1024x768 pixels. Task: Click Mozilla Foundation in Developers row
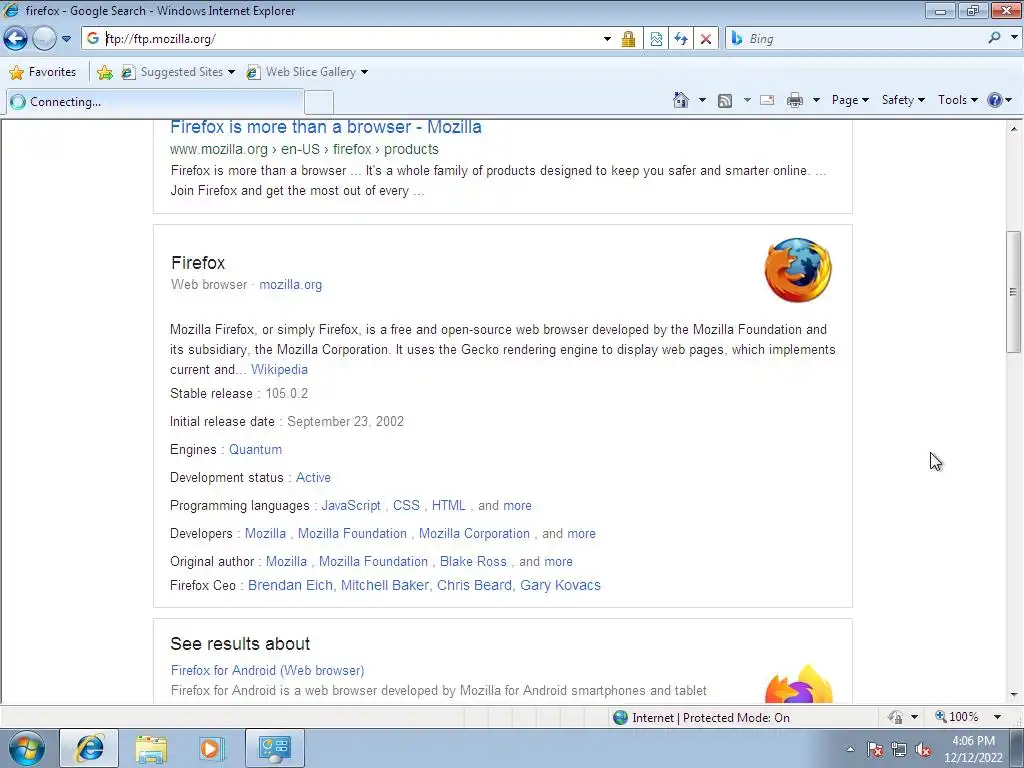[x=352, y=534]
